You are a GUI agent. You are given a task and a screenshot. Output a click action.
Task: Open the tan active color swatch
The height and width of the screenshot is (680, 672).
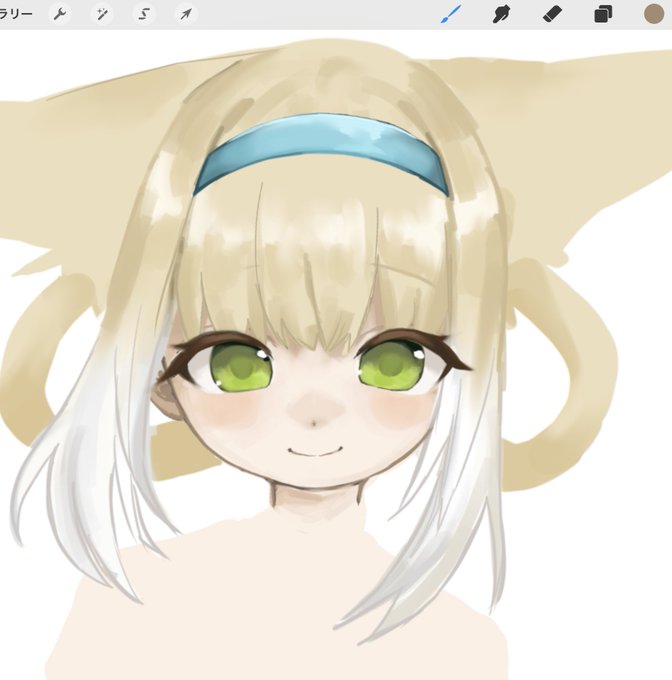[654, 14]
